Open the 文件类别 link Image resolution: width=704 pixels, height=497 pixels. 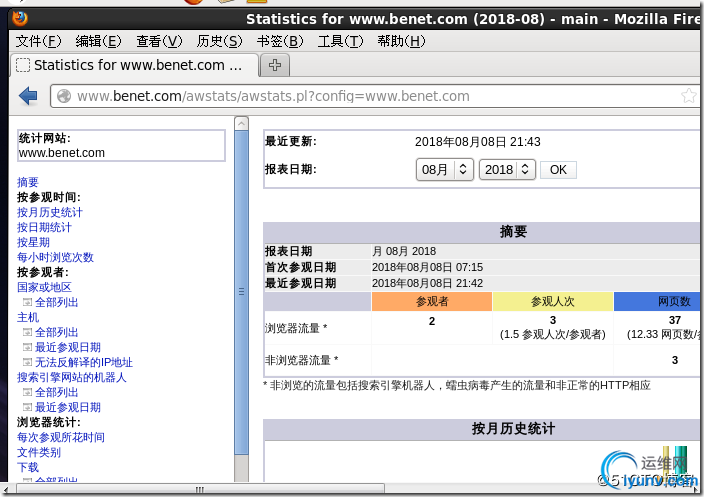39,452
